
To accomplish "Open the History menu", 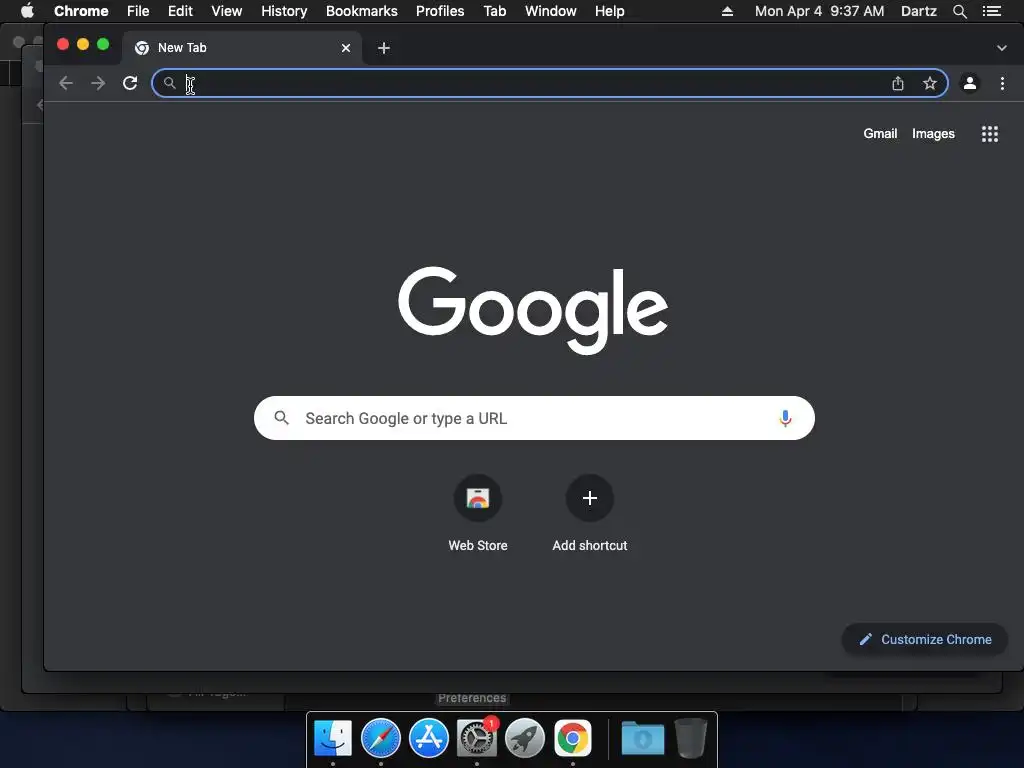I will pos(284,11).
